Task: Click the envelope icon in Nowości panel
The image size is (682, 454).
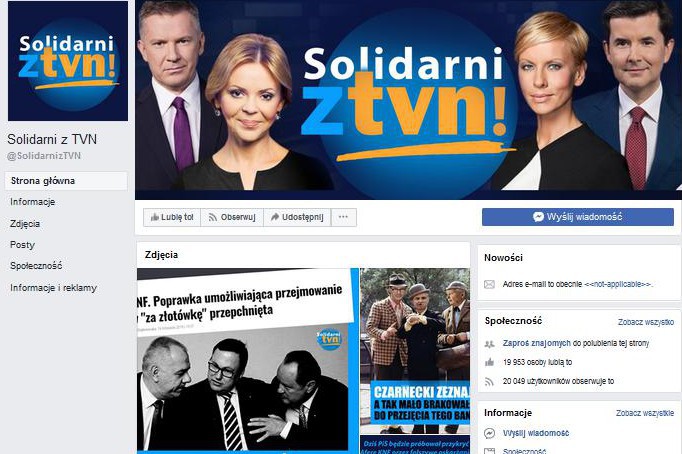Action: point(489,284)
